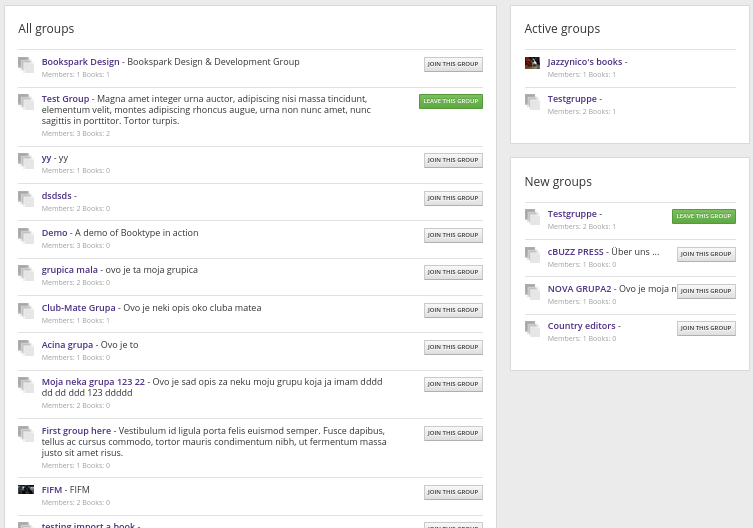Join the FIFM group
The image size is (753, 528).
point(453,492)
